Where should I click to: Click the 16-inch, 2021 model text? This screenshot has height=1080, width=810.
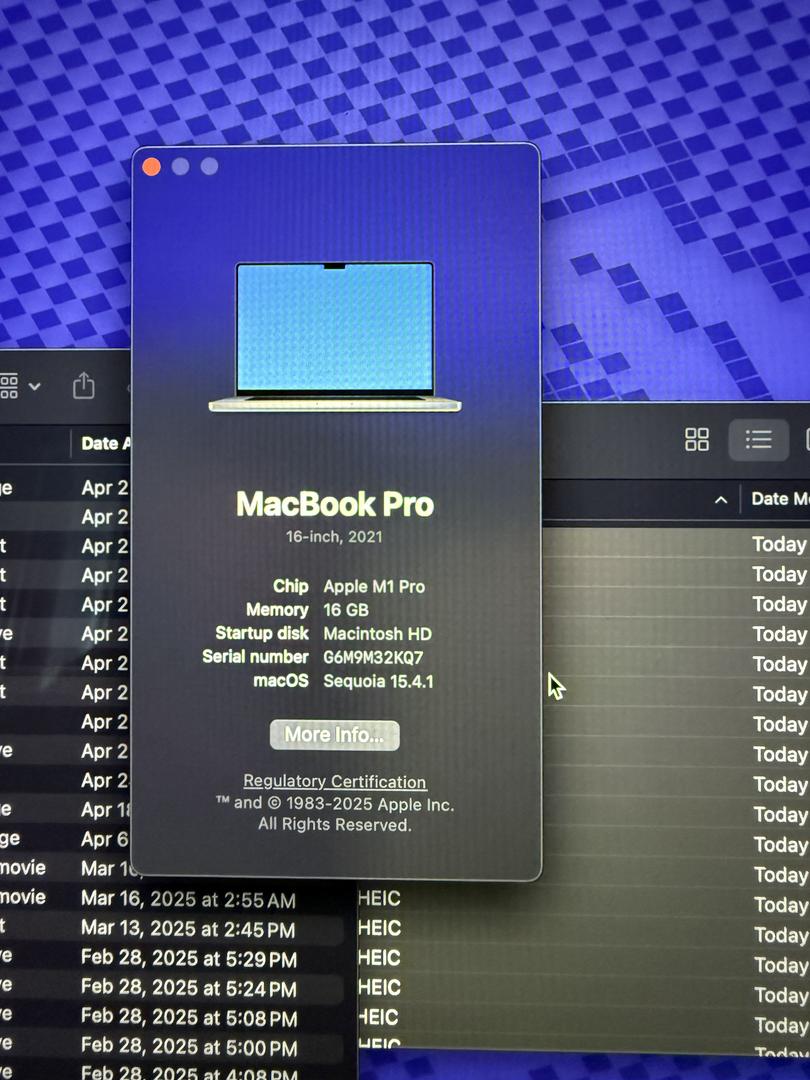click(334, 537)
